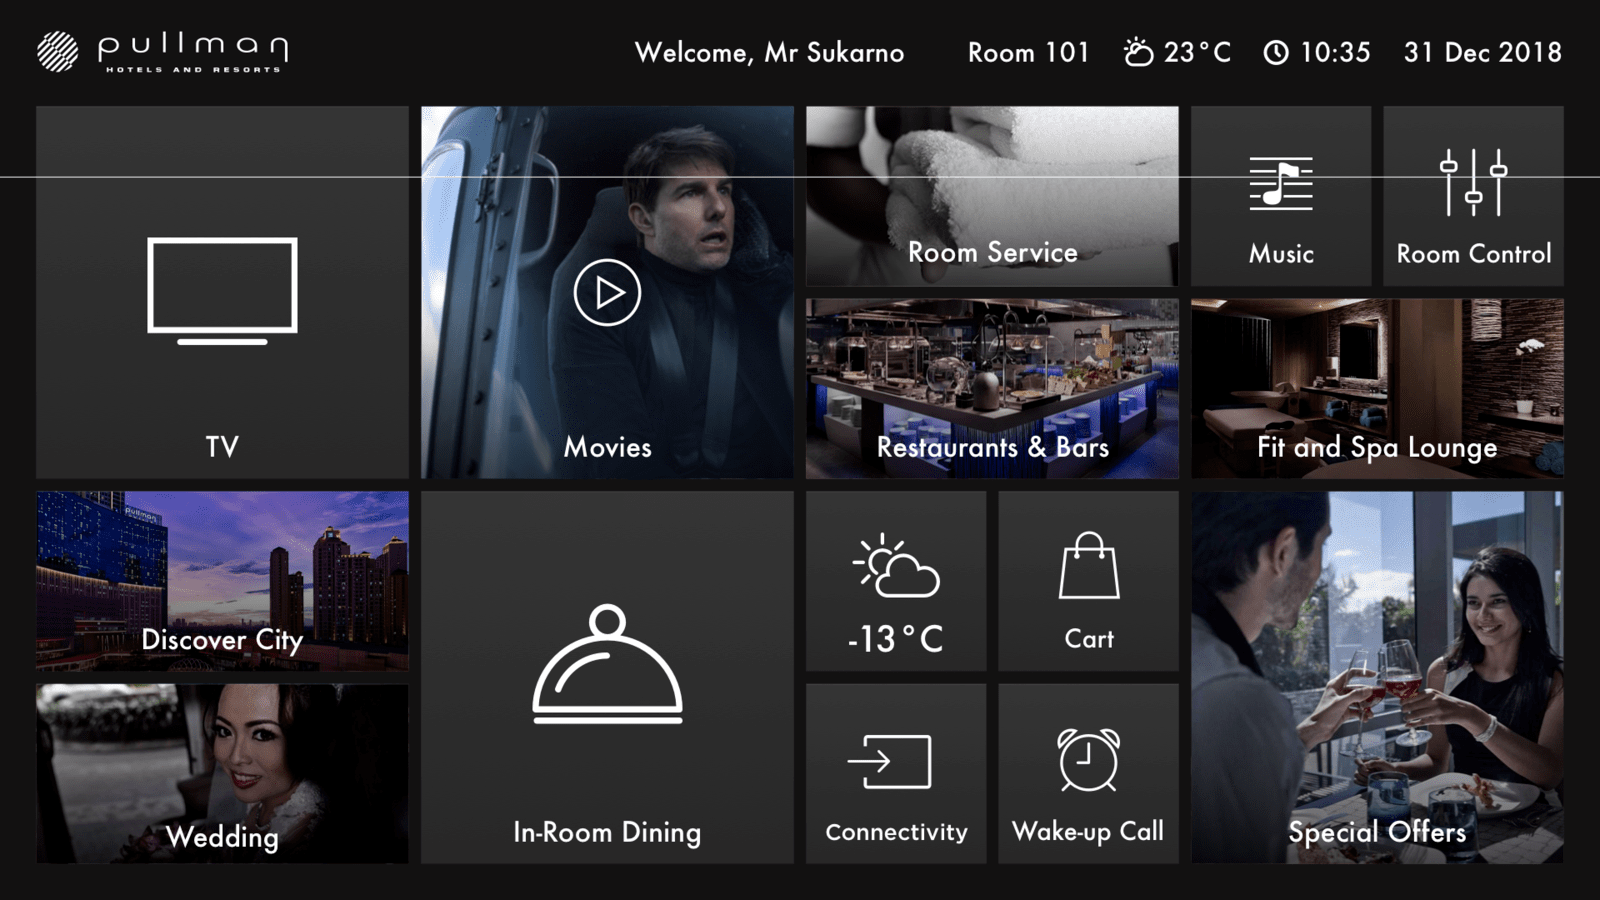Open the Wedding tile
Viewport: 1600px width, 900px height.
222,773
